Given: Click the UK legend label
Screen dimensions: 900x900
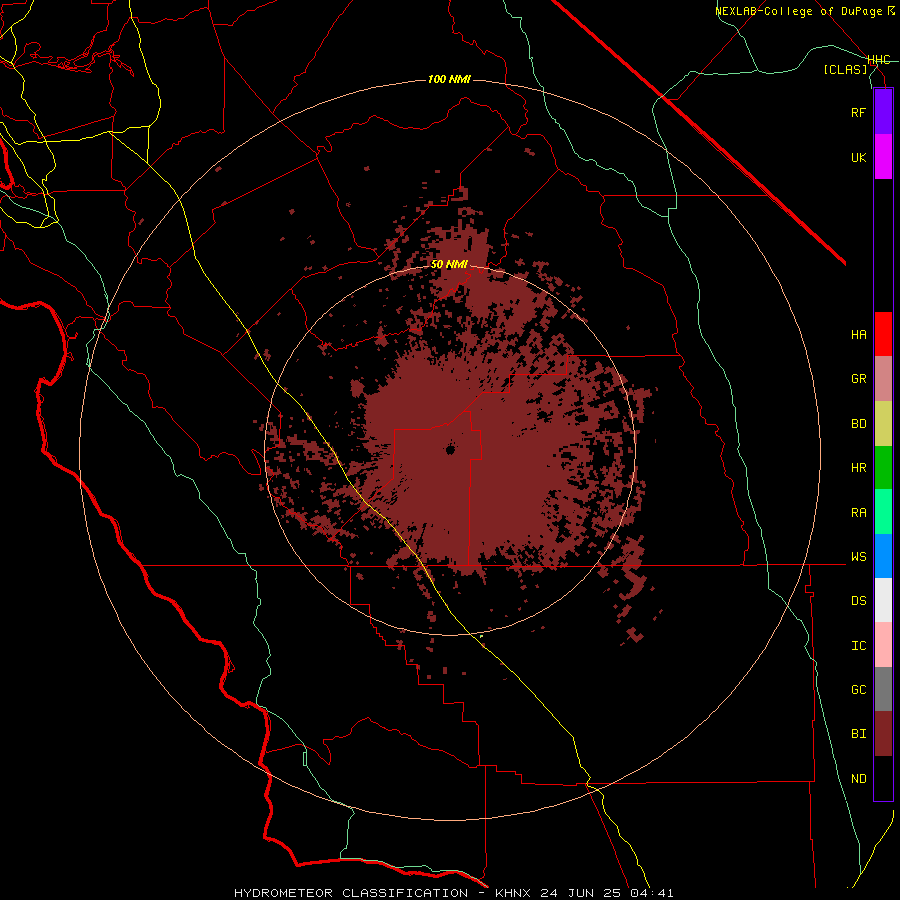Looking at the screenshot, I should pyautogui.click(x=858, y=157).
